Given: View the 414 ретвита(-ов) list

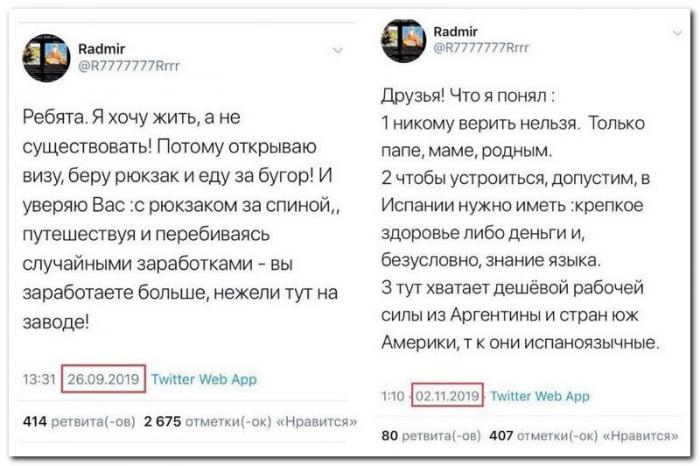Looking at the screenshot, I should tap(78, 421).
